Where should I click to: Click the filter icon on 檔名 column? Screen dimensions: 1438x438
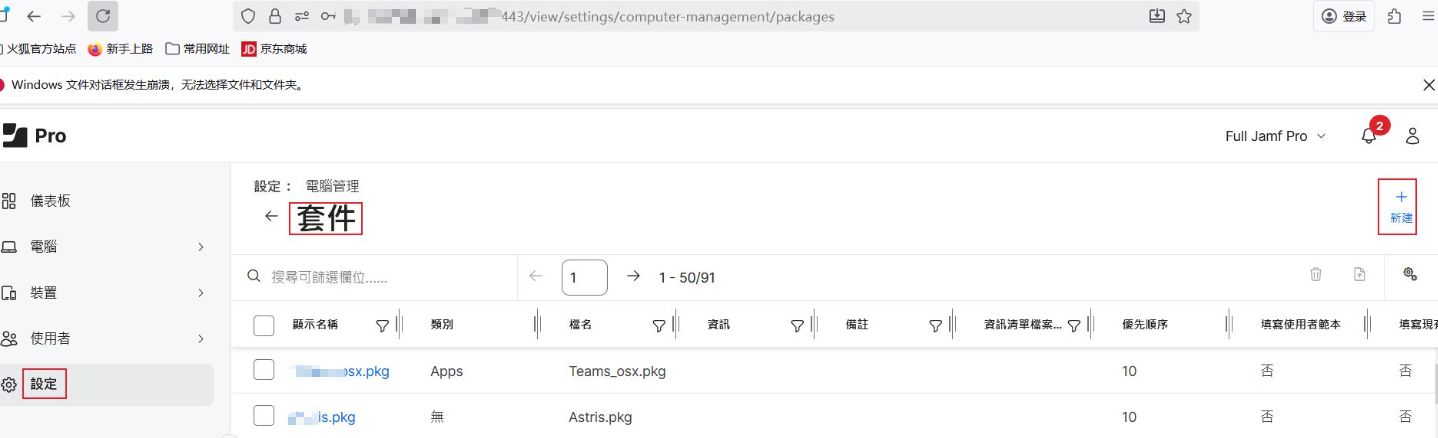(x=659, y=325)
